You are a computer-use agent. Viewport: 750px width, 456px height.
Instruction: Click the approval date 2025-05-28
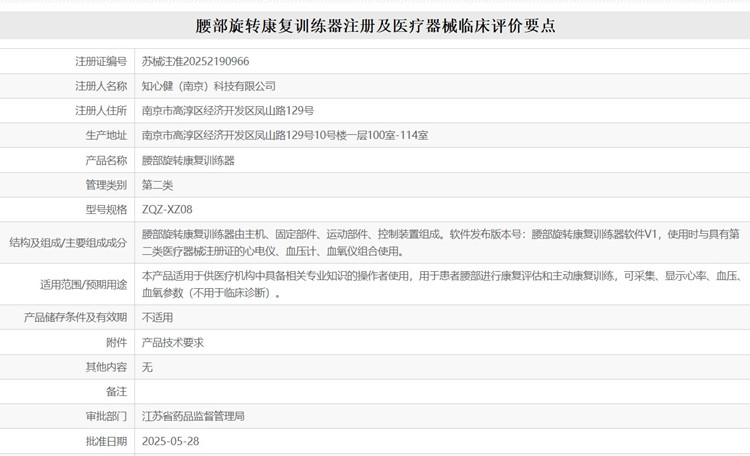point(171,441)
